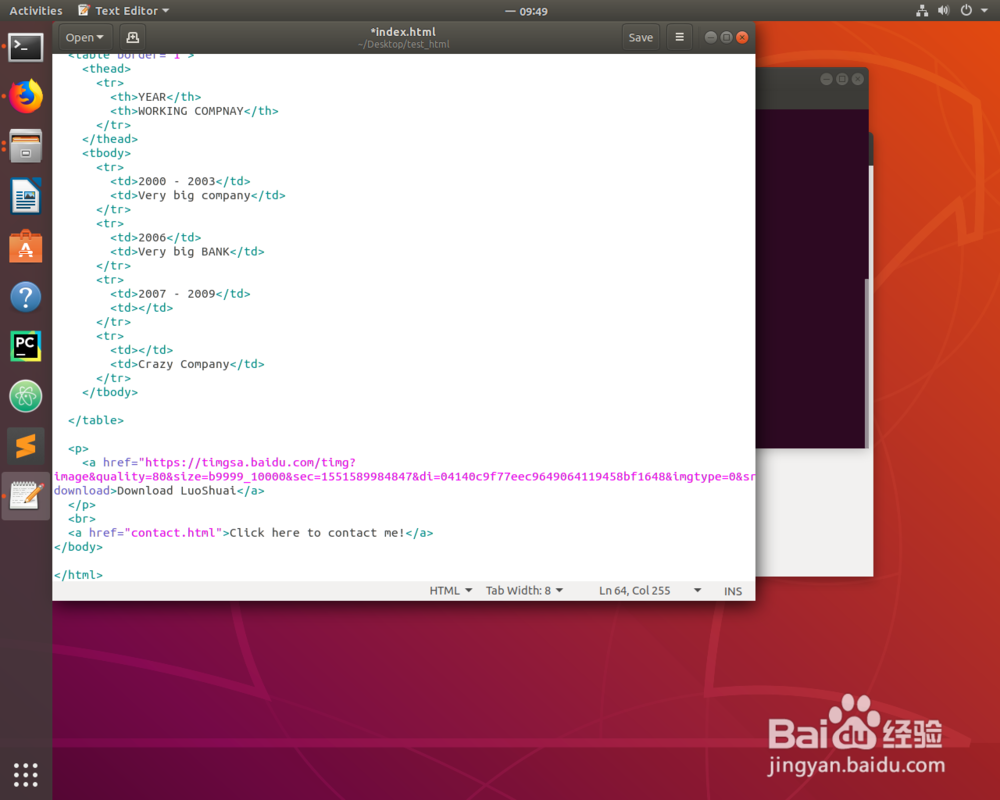Open the clock showing 09:49

pyautogui.click(x=527, y=11)
